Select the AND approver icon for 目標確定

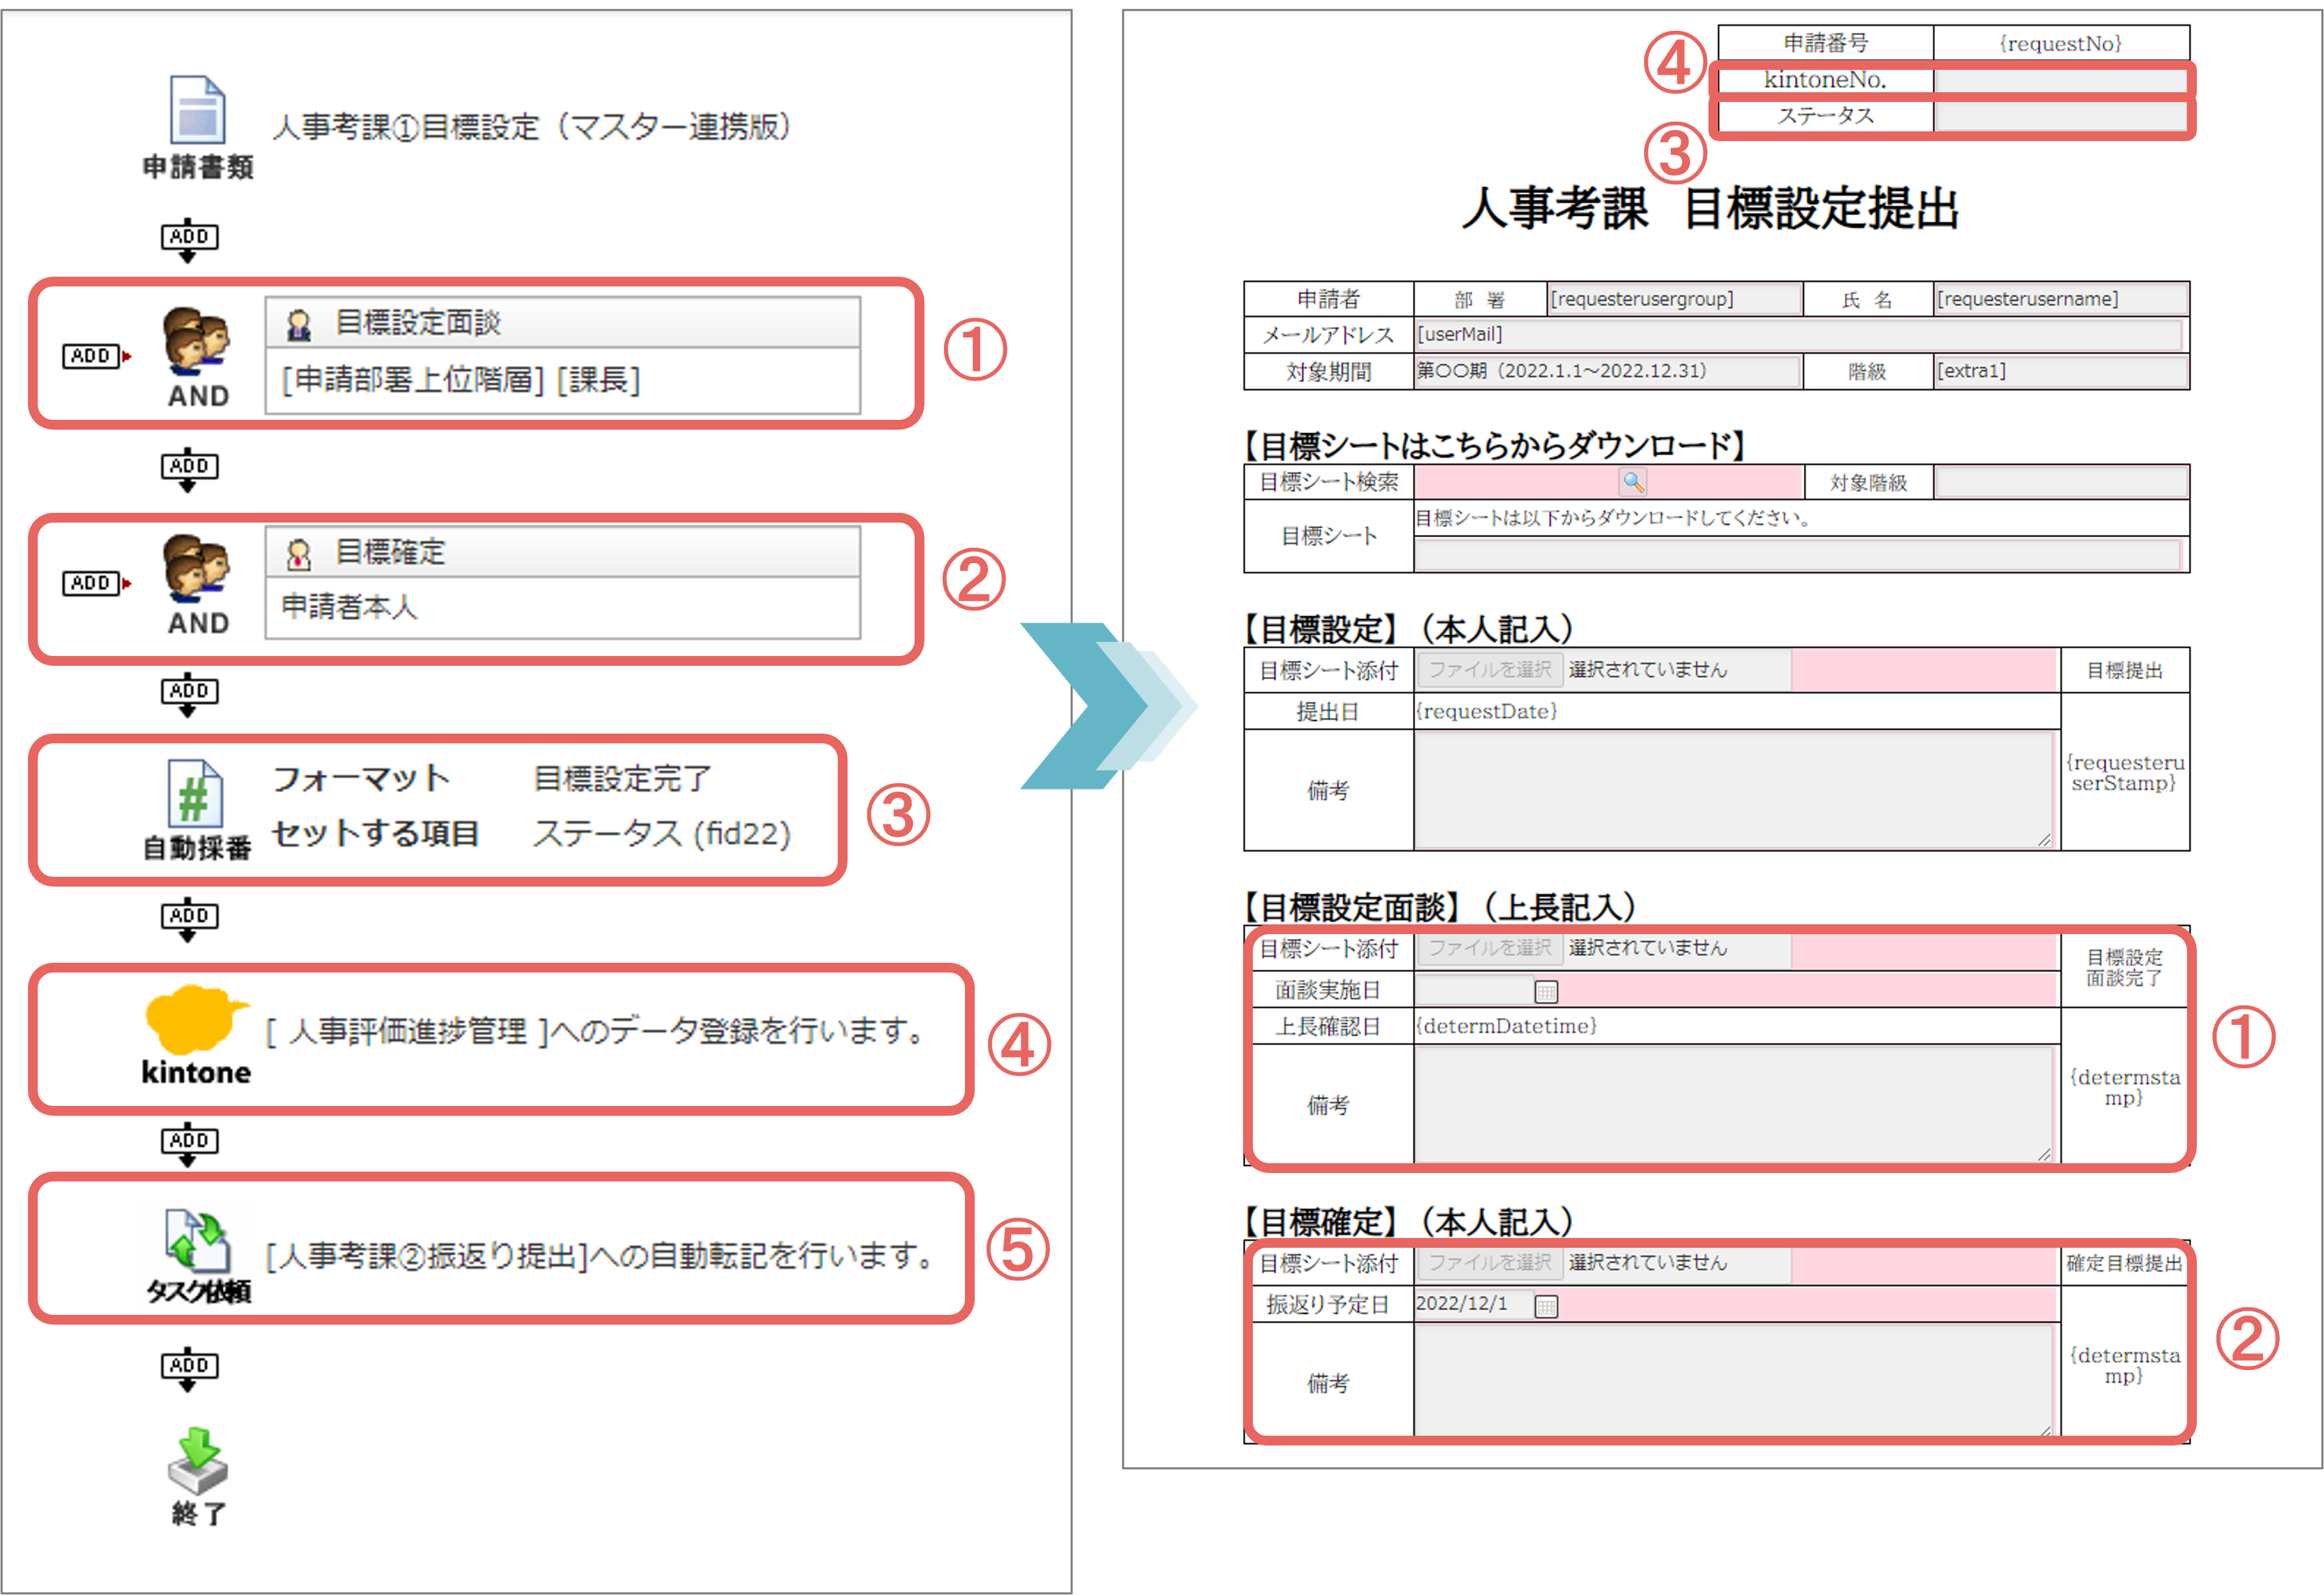coord(197,569)
